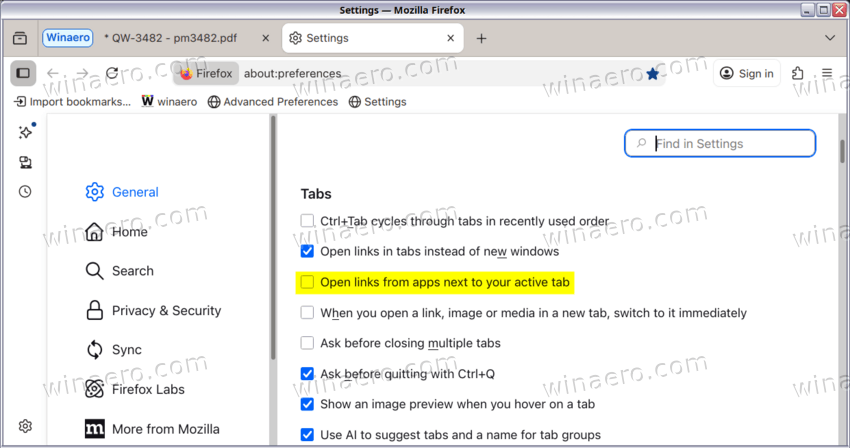Open Advanced Preferences bookmark

point(273,101)
